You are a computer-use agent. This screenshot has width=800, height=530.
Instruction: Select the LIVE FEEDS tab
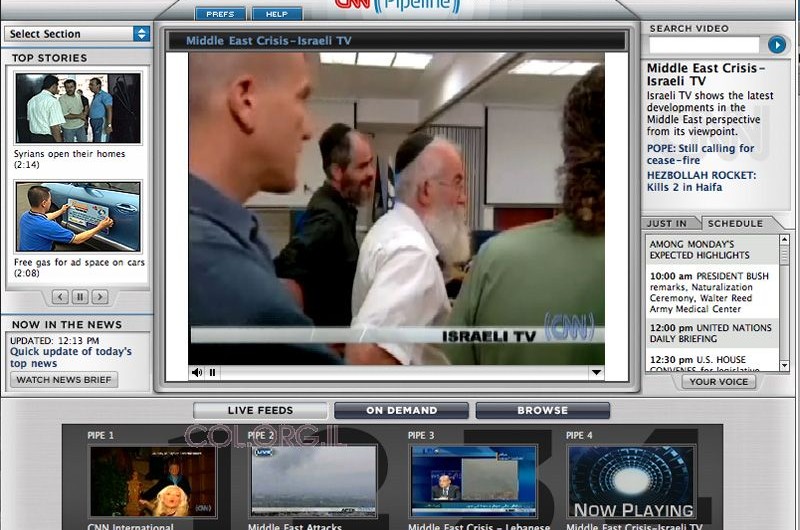point(260,410)
